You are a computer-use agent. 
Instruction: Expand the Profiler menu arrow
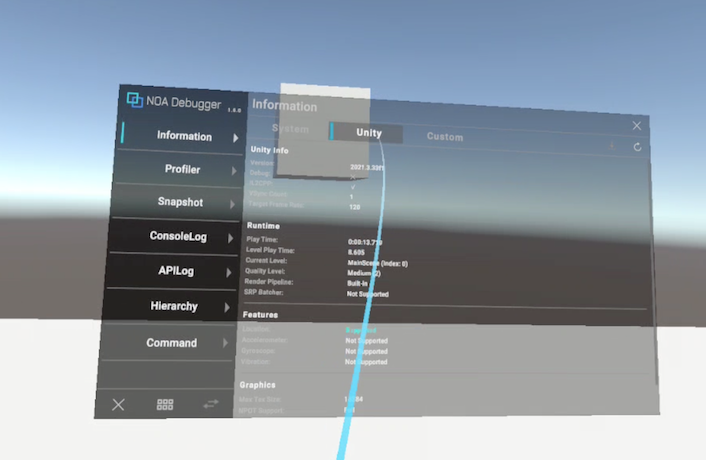pos(234,171)
